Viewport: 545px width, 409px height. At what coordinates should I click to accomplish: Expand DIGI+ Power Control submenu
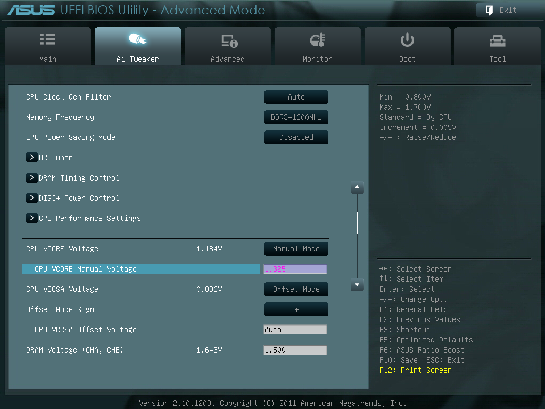[32, 198]
